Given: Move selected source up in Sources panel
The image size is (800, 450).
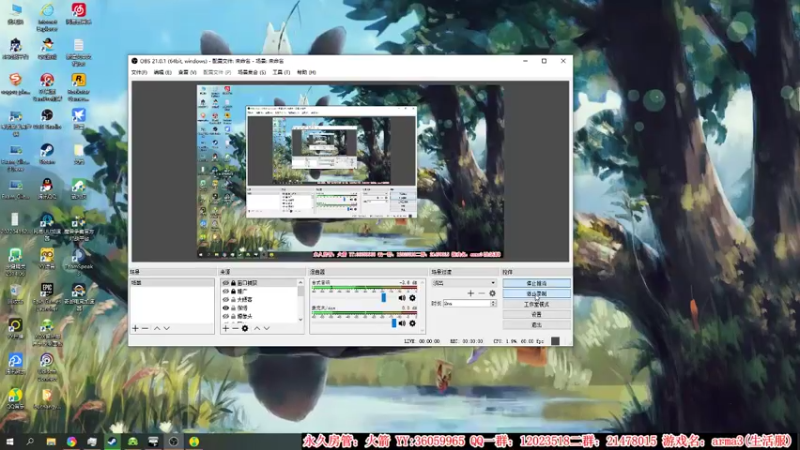Looking at the screenshot, I should pyautogui.click(x=257, y=328).
